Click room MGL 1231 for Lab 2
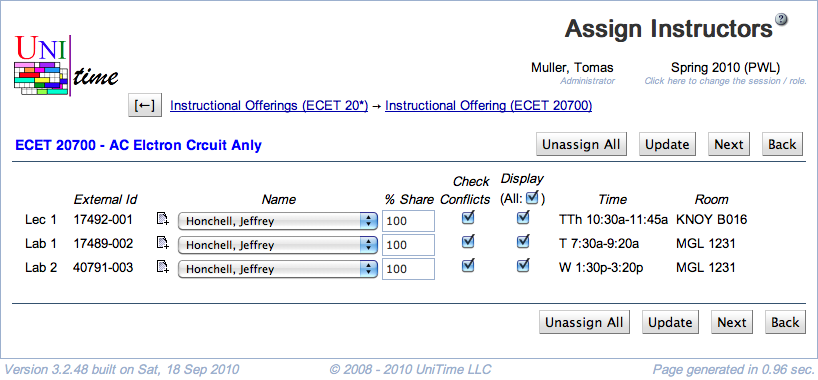This screenshot has width=818, height=380. click(706, 268)
